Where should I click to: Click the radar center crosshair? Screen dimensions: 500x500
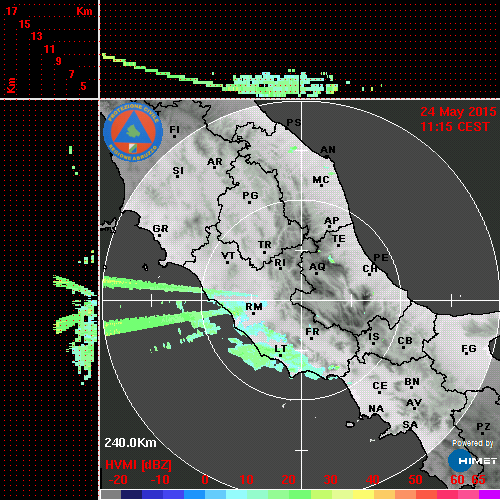coord(302,300)
